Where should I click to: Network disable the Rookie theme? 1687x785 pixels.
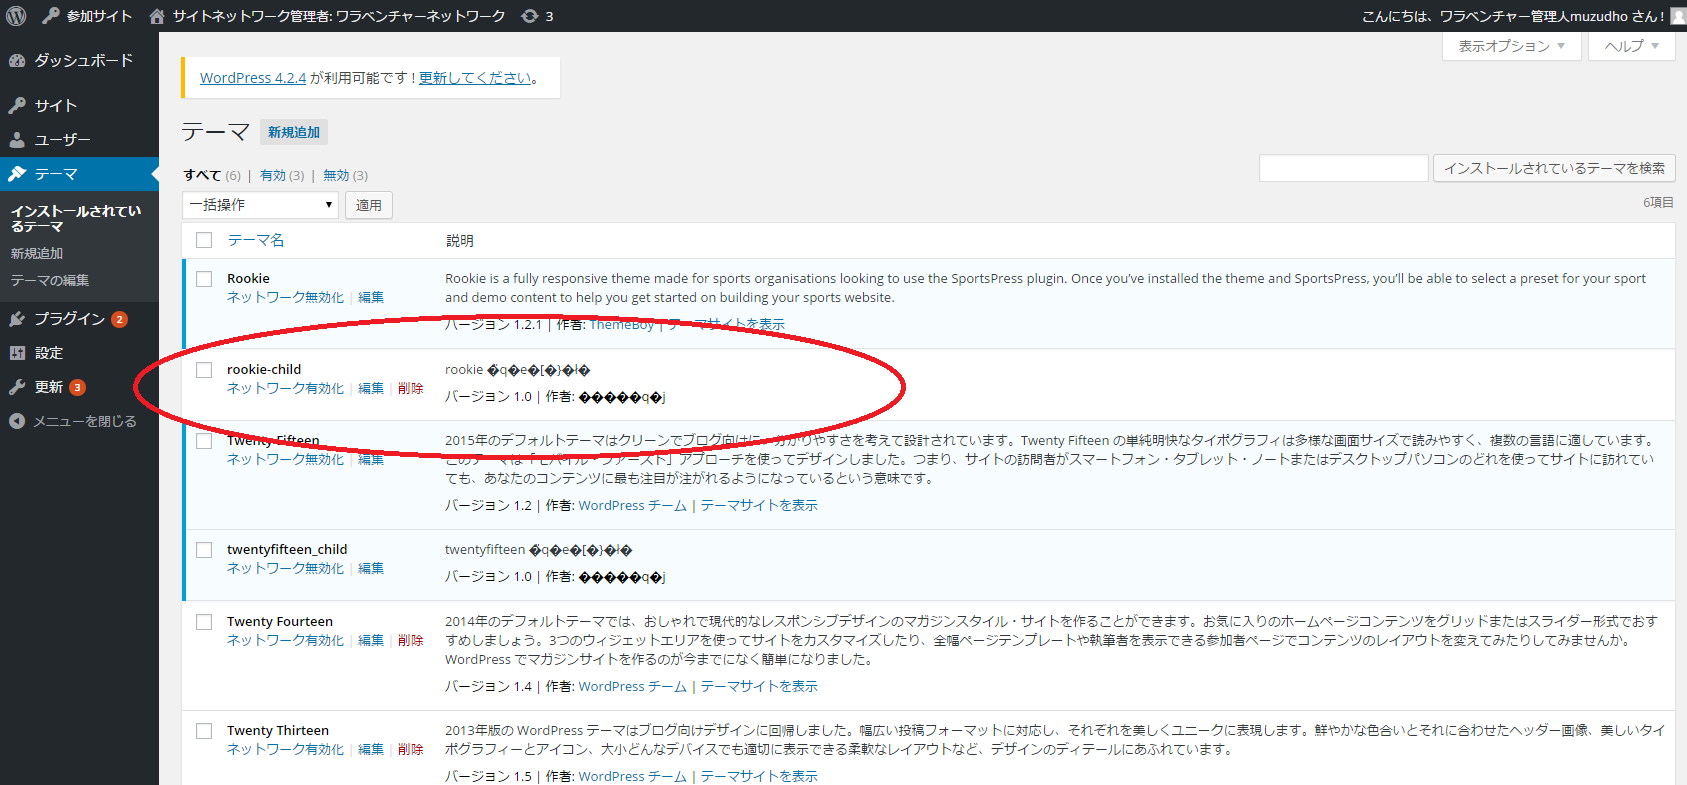coord(285,298)
